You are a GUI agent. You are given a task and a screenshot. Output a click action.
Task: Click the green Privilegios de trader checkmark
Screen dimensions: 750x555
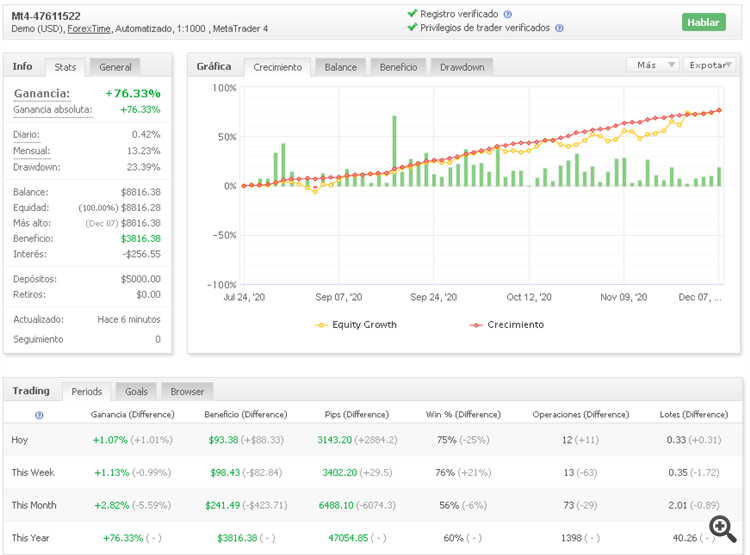(412, 27)
